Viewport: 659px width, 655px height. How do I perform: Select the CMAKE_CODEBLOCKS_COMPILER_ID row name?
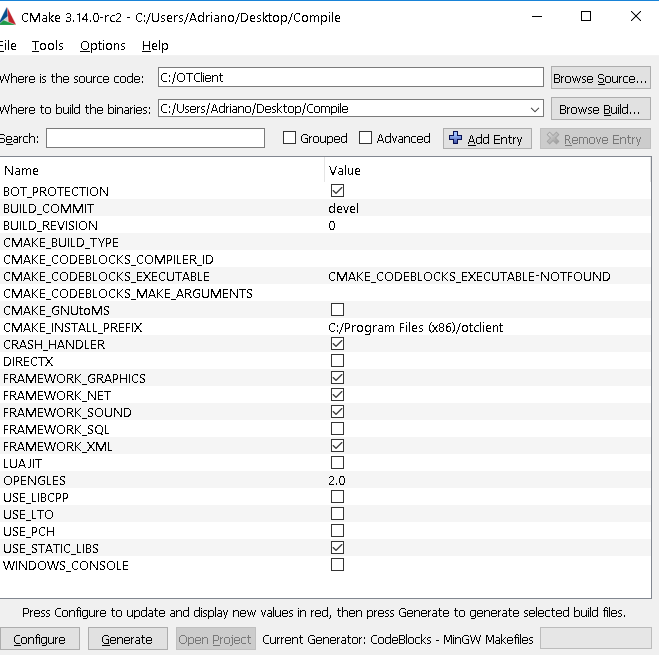pyautogui.click(x=108, y=259)
